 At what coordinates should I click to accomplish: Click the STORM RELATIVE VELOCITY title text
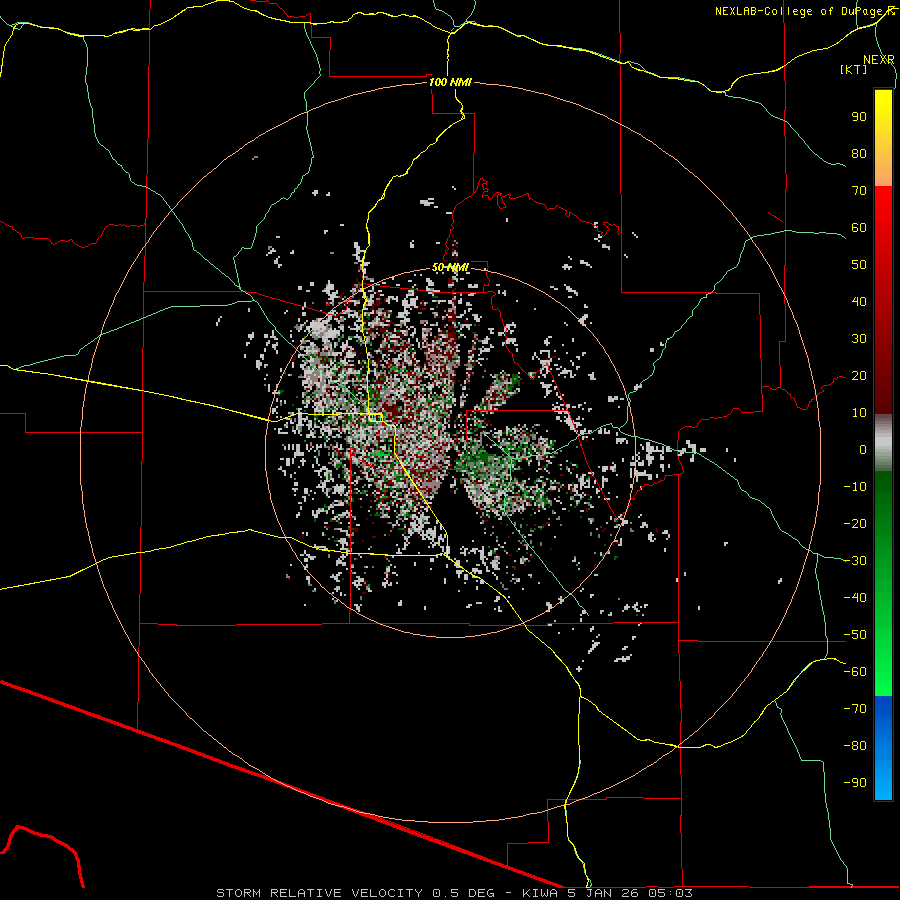tap(319, 893)
